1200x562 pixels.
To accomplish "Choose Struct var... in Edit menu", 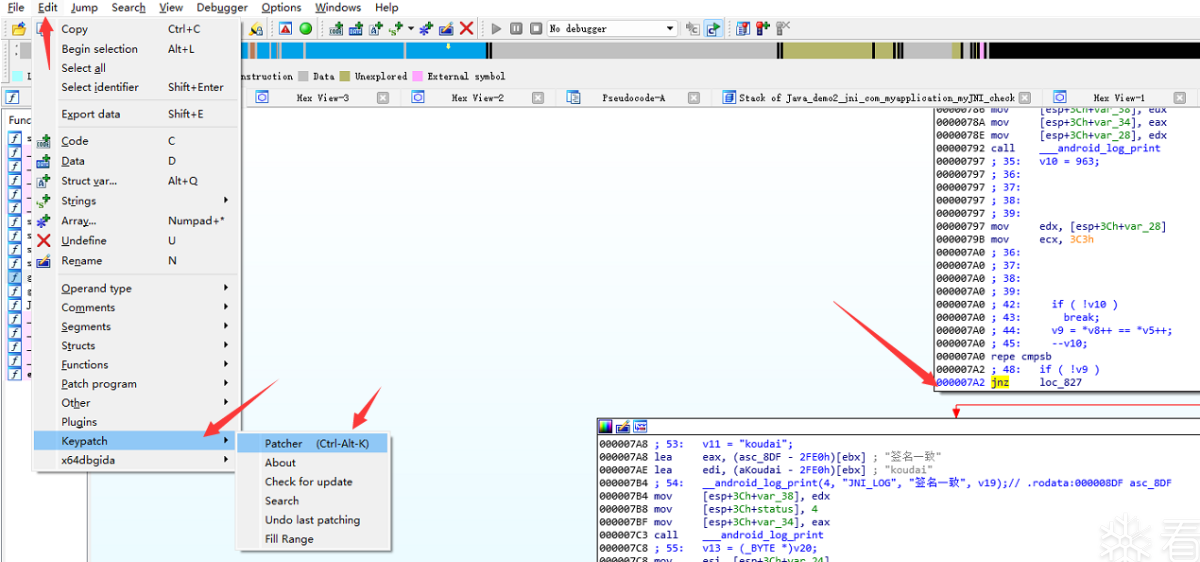I will point(136,181).
